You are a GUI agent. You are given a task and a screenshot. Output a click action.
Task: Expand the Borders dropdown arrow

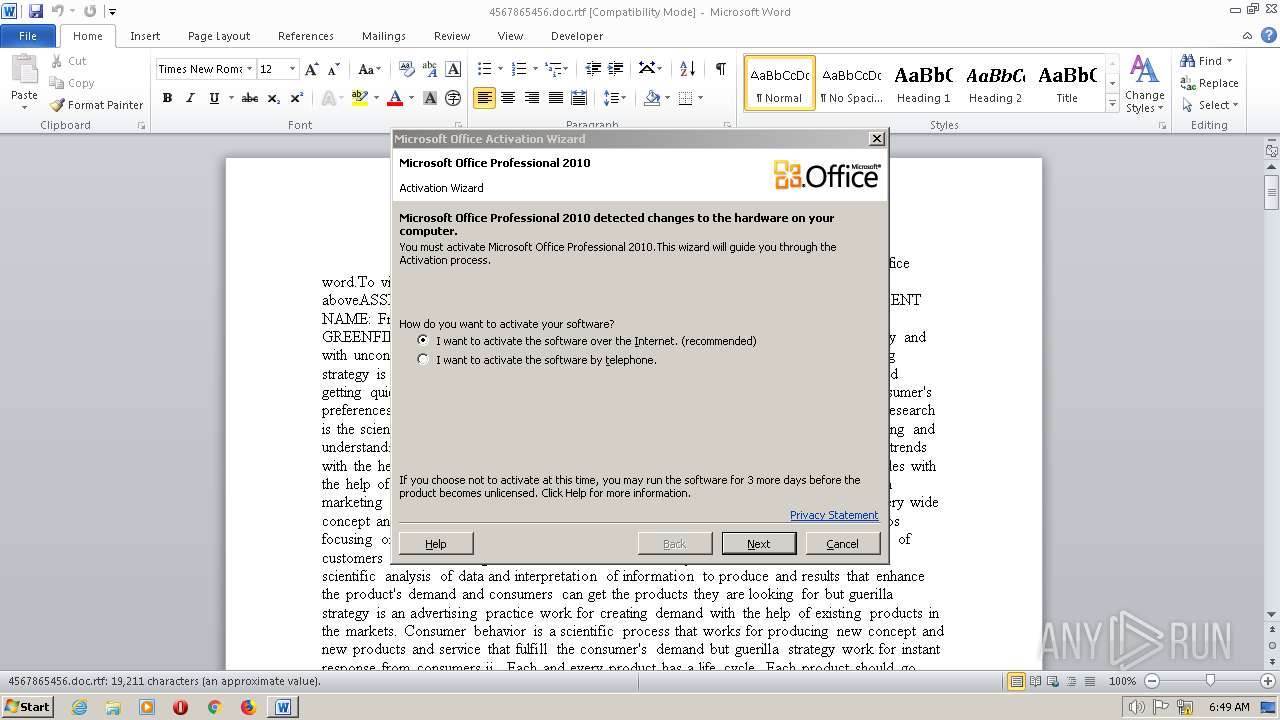point(701,98)
